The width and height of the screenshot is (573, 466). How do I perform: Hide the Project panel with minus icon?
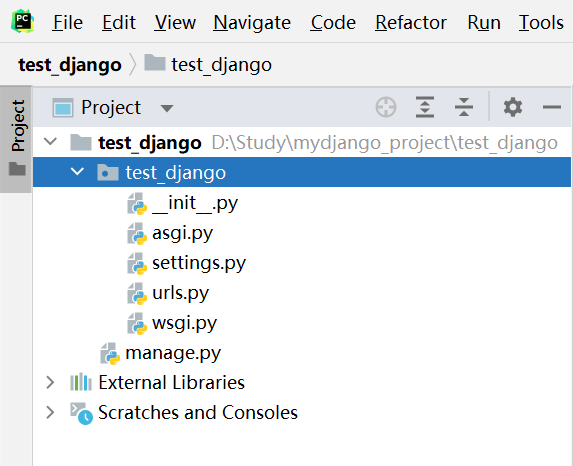551,107
